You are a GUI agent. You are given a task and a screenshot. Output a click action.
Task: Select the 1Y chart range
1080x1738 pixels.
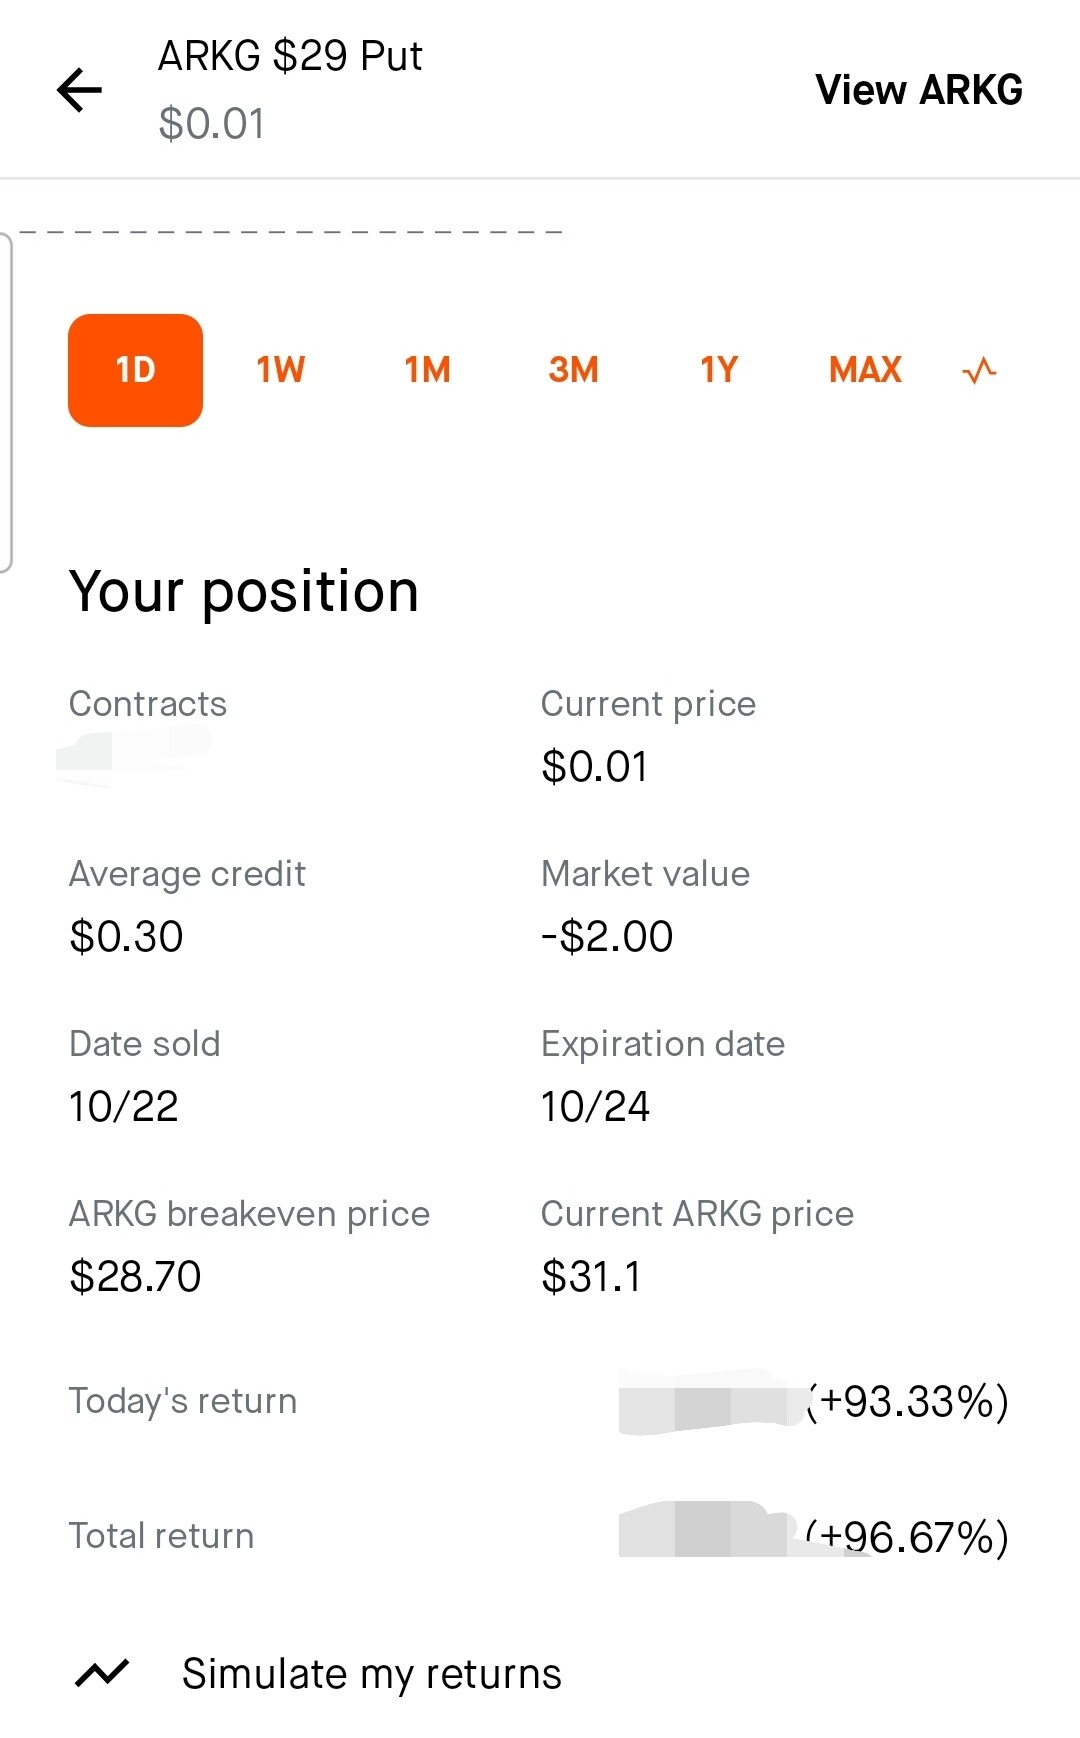718,370
